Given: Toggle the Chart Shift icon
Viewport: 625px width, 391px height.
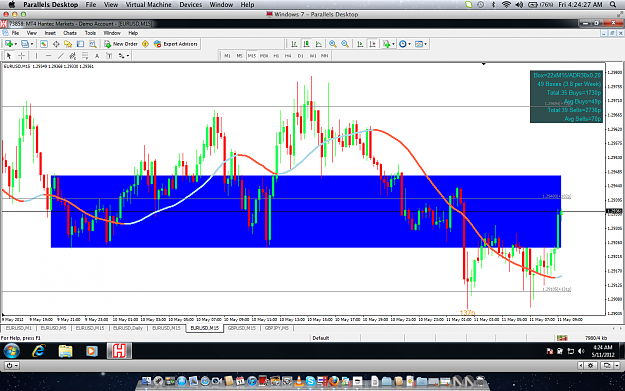Looking at the screenshot, I should (373, 44).
